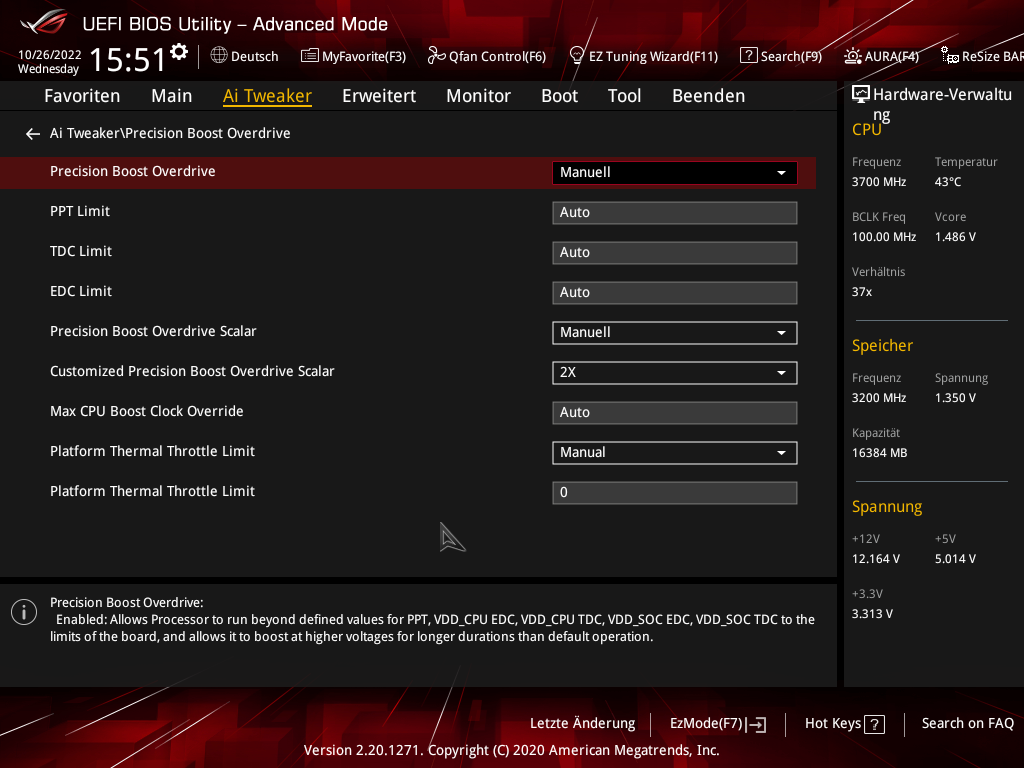The image size is (1024, 768).
Task: Click the 15:51 clock display
Action: (128, 60)
